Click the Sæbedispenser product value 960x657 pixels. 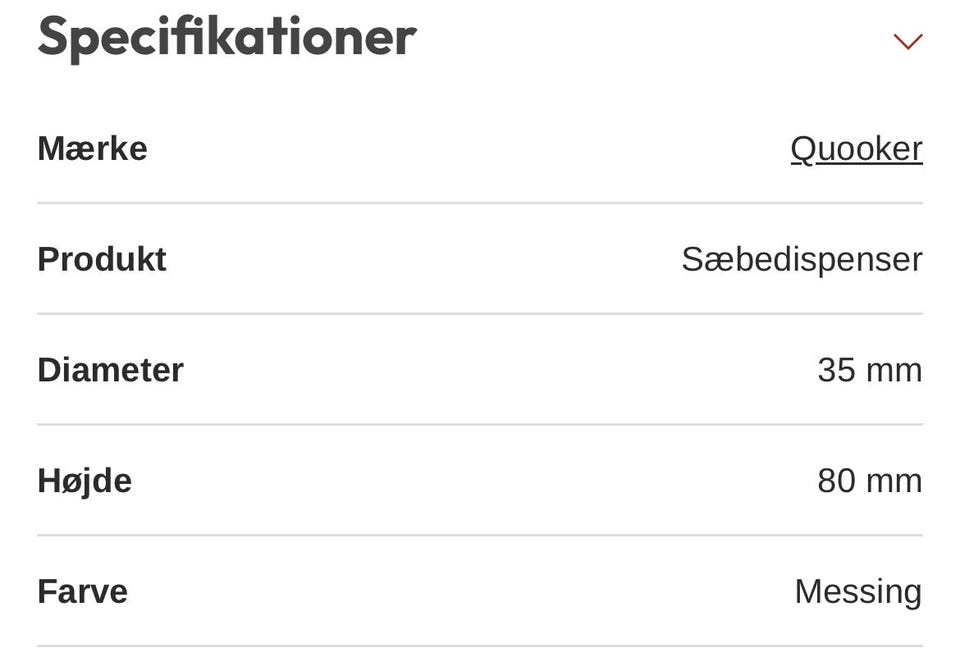(802, 259)
